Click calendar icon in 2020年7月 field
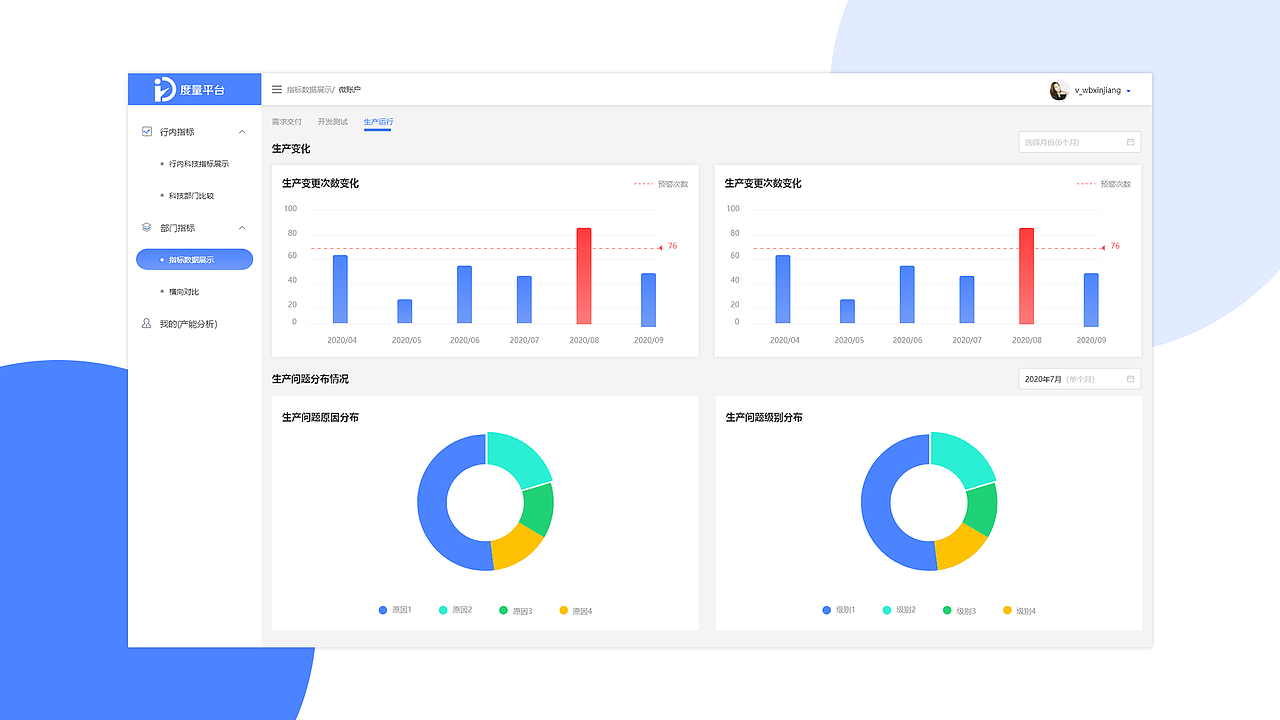Viewport: 1280px width, 720px height. 1130,379
